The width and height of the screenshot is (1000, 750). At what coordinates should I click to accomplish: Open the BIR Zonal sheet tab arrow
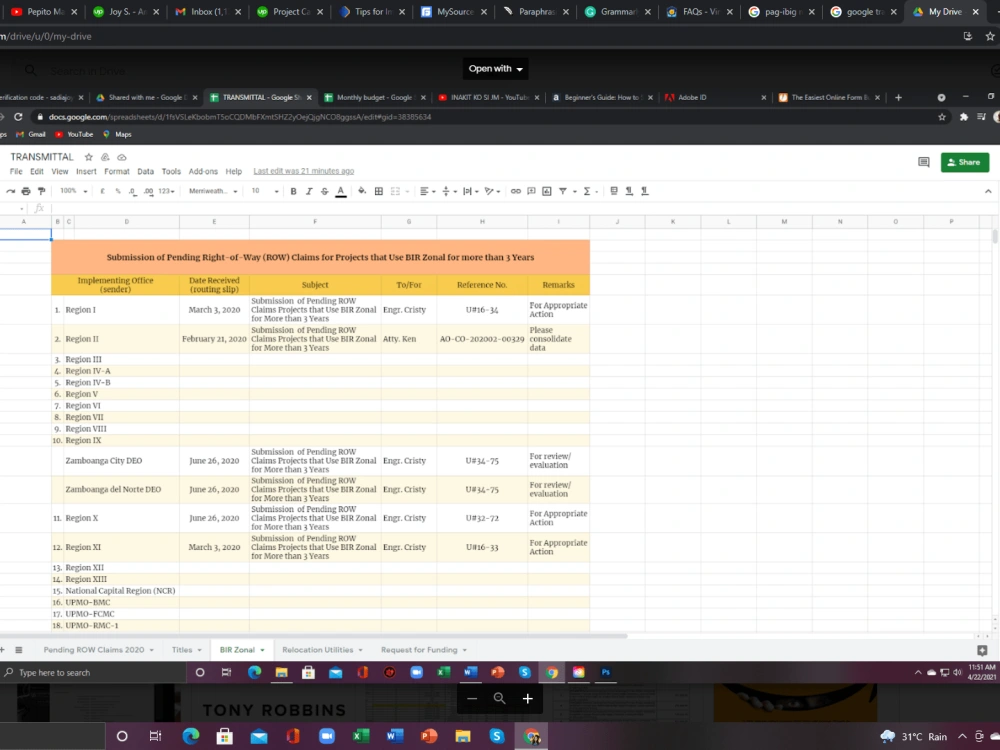click(261, 650)
